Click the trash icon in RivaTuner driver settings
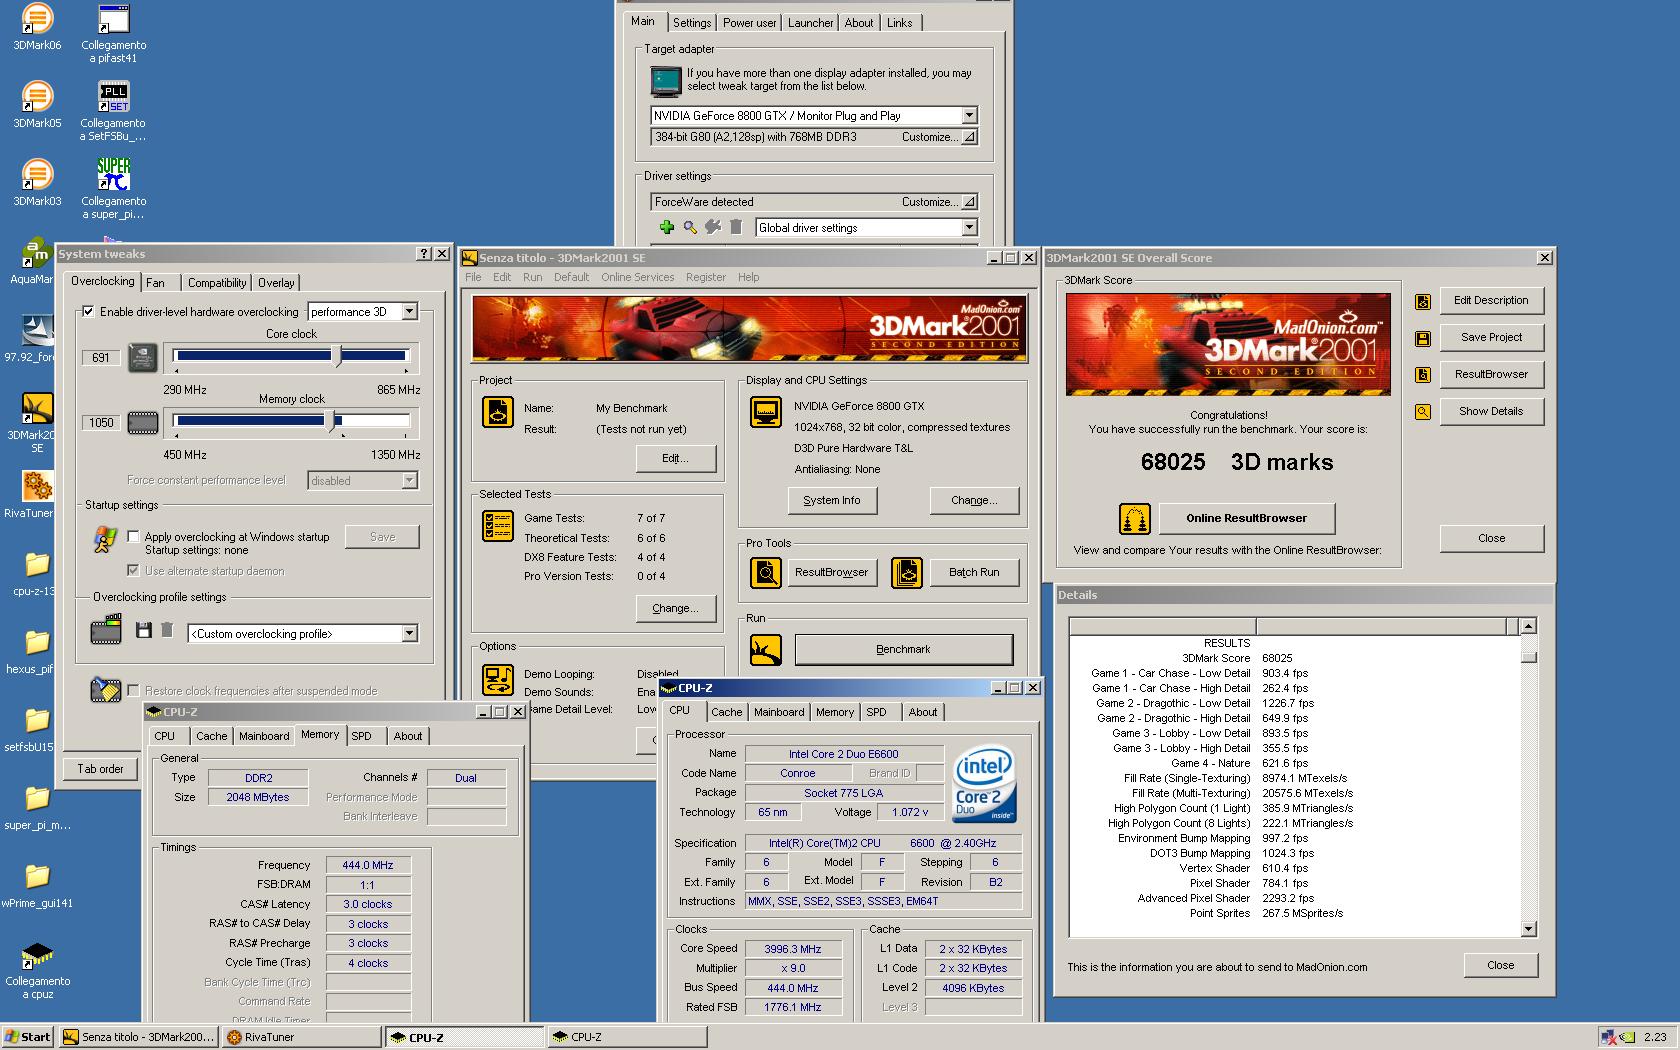This screenshot has height=1050, width=1680. [736, 227]
